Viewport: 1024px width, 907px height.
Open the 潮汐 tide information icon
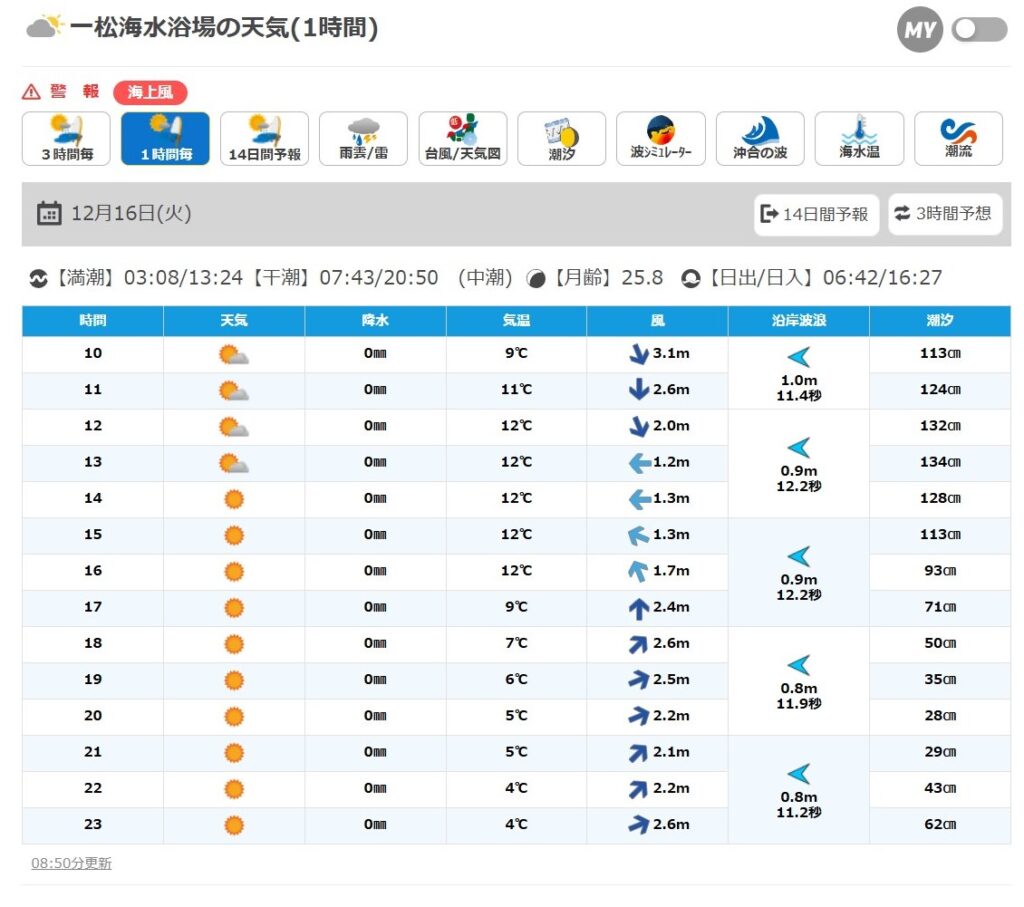[561, 138]
